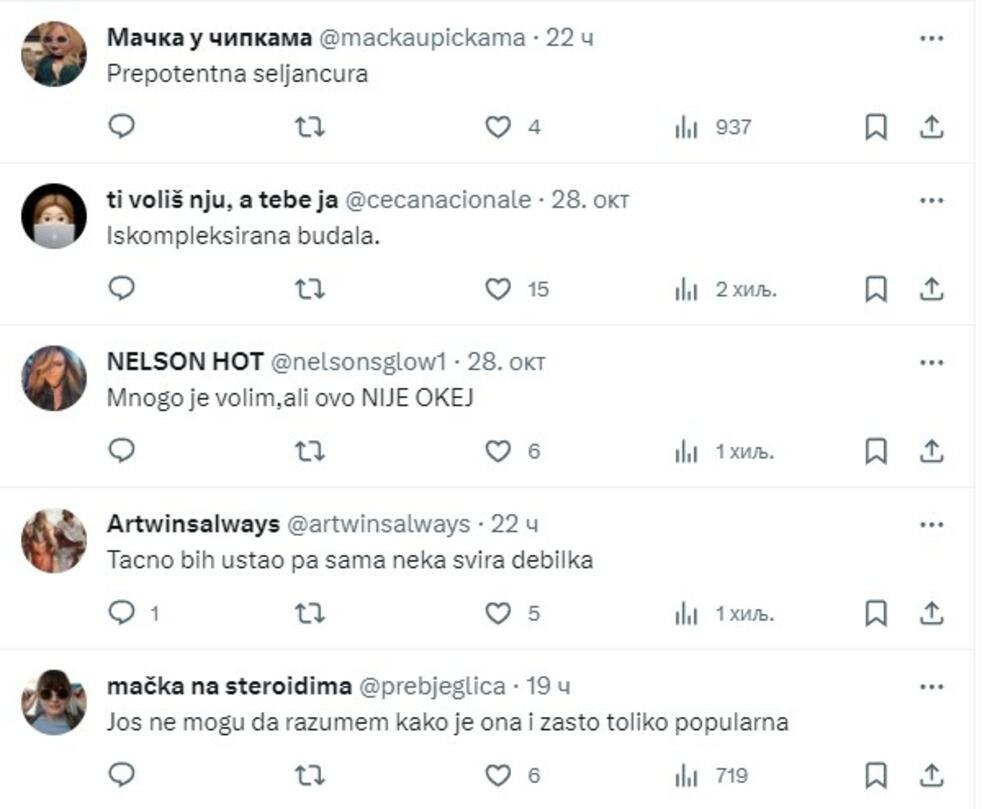Repost the tweet by NELSON HOT
Viewport: 1000px width, 809px height.
coord(310,452)
